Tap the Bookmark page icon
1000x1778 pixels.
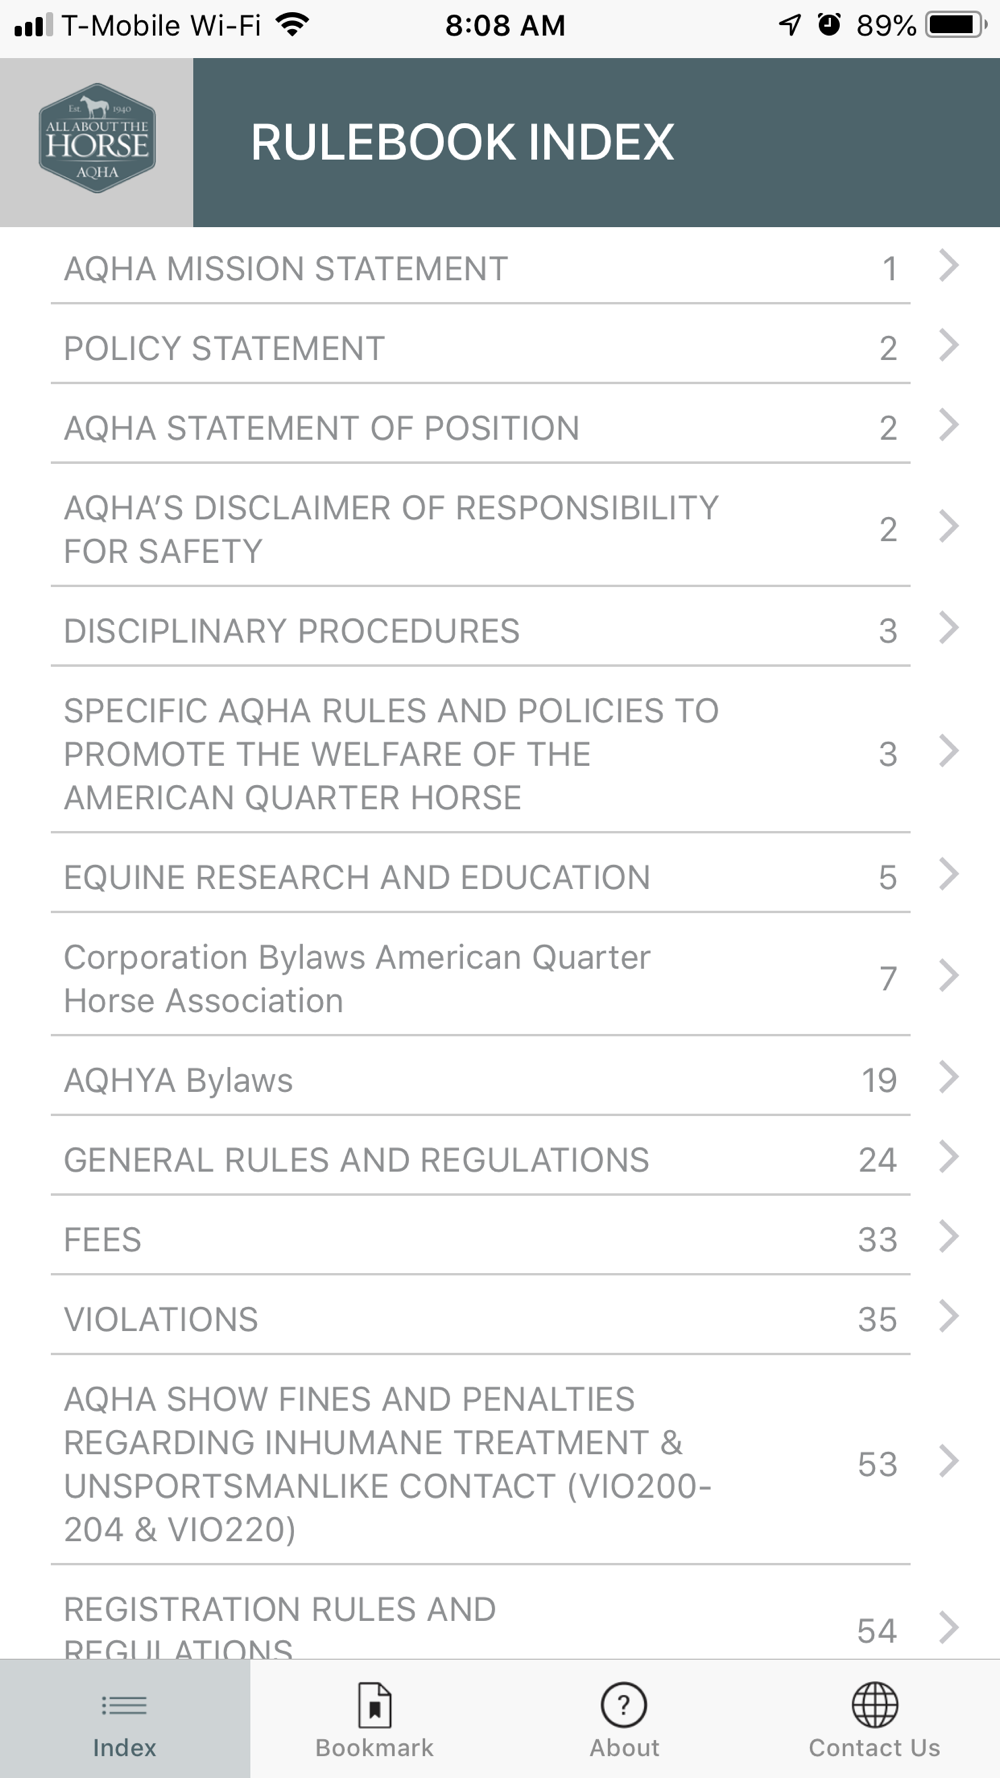coord(374,1705)
